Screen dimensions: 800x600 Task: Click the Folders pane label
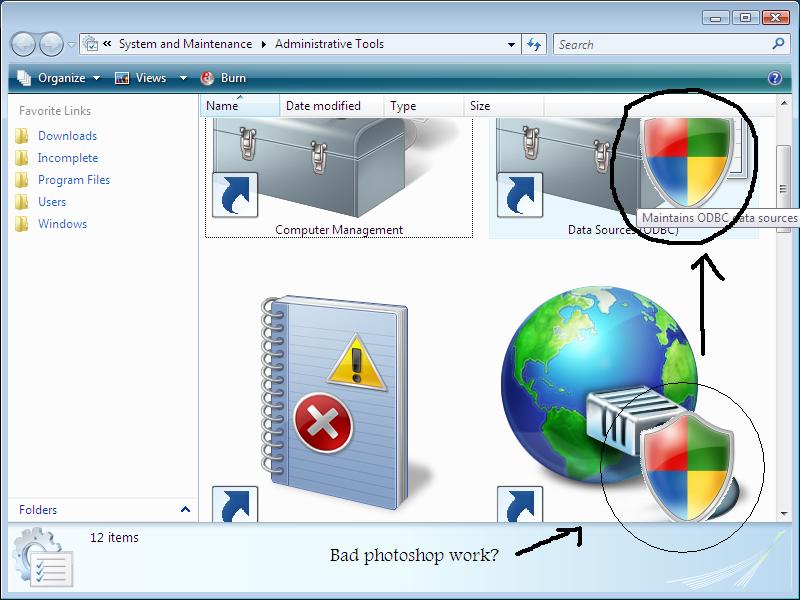(38, 509)
